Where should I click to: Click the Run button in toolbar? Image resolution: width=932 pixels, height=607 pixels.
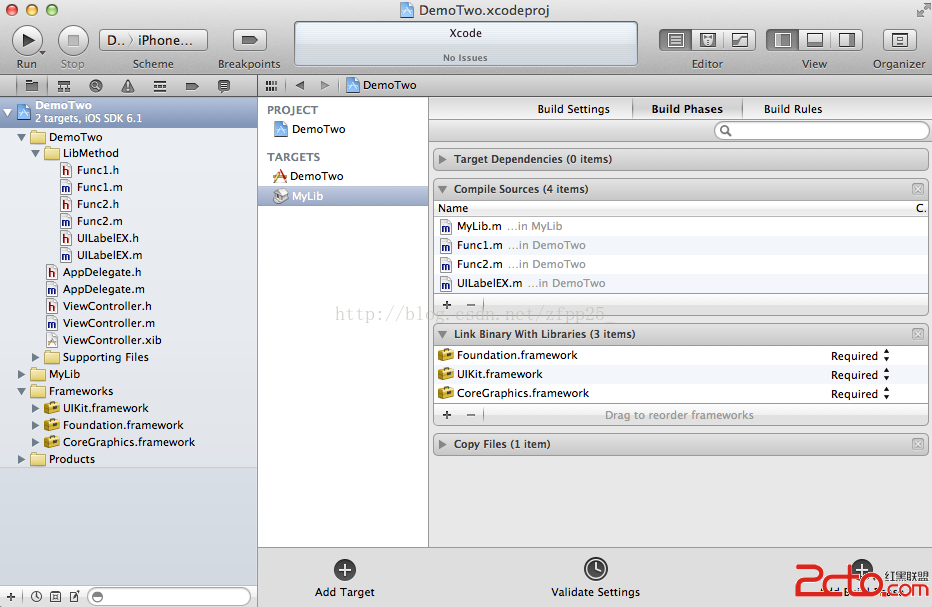click(26, 40)
